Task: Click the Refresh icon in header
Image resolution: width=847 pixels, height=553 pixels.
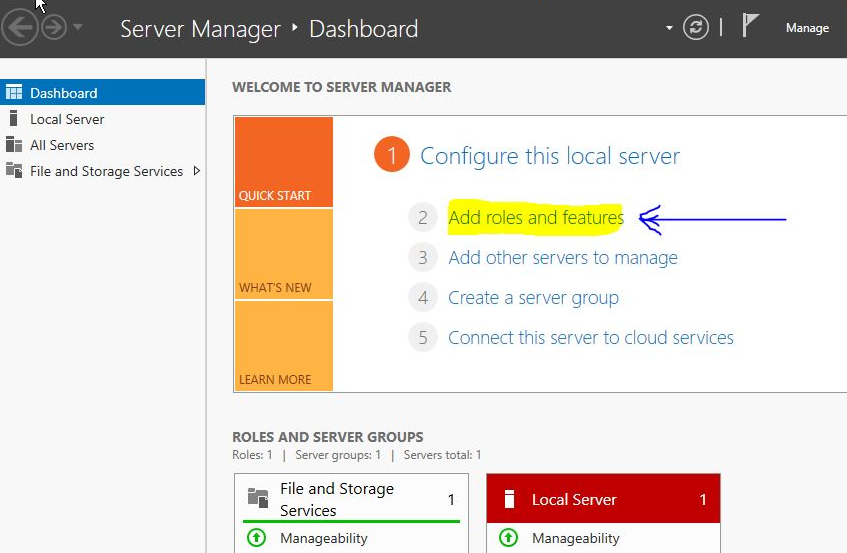Action: pos(696,27)
